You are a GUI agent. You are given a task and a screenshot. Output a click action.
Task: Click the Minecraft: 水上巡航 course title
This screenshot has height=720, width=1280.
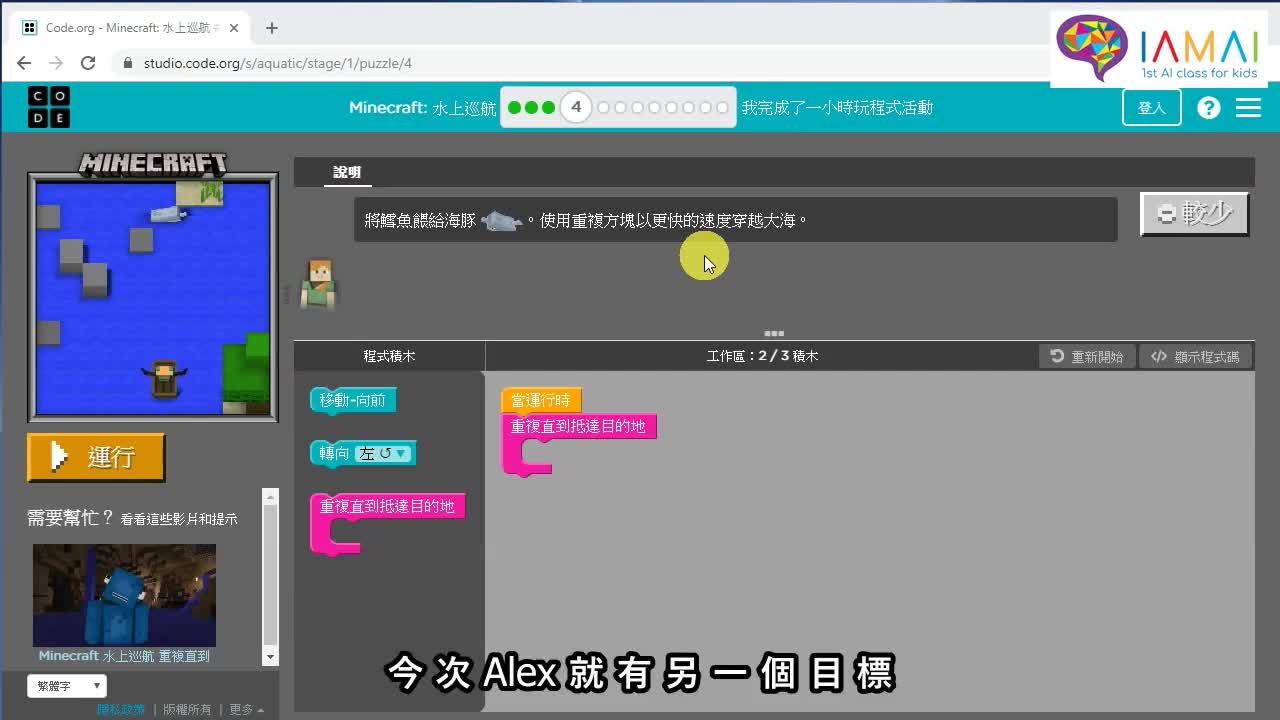click(x=422, y=108)
